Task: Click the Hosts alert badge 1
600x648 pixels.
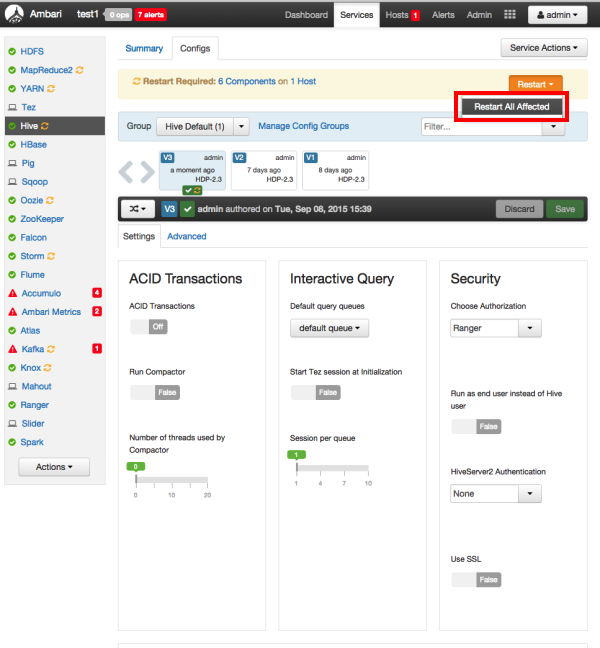Action: pyautogui.click(x=415, y=15)
